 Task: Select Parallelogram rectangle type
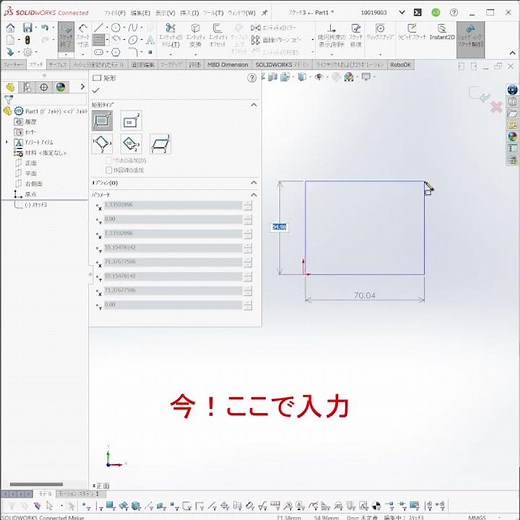(160, 144)
